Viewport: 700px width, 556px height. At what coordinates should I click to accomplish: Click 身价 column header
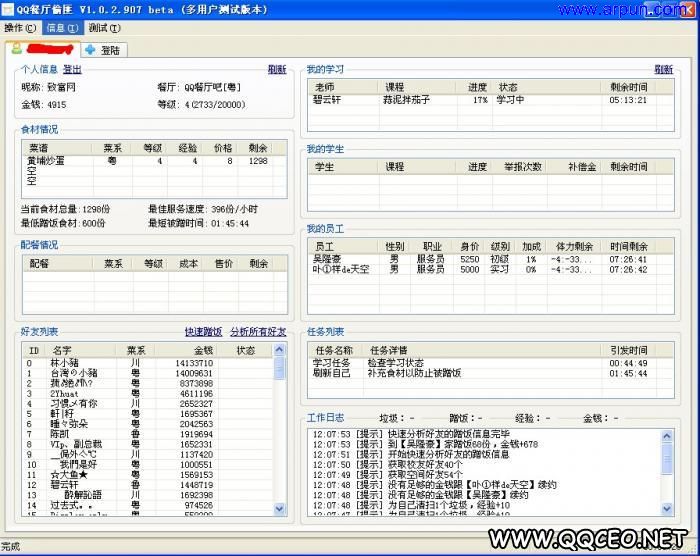pos(469,247)
